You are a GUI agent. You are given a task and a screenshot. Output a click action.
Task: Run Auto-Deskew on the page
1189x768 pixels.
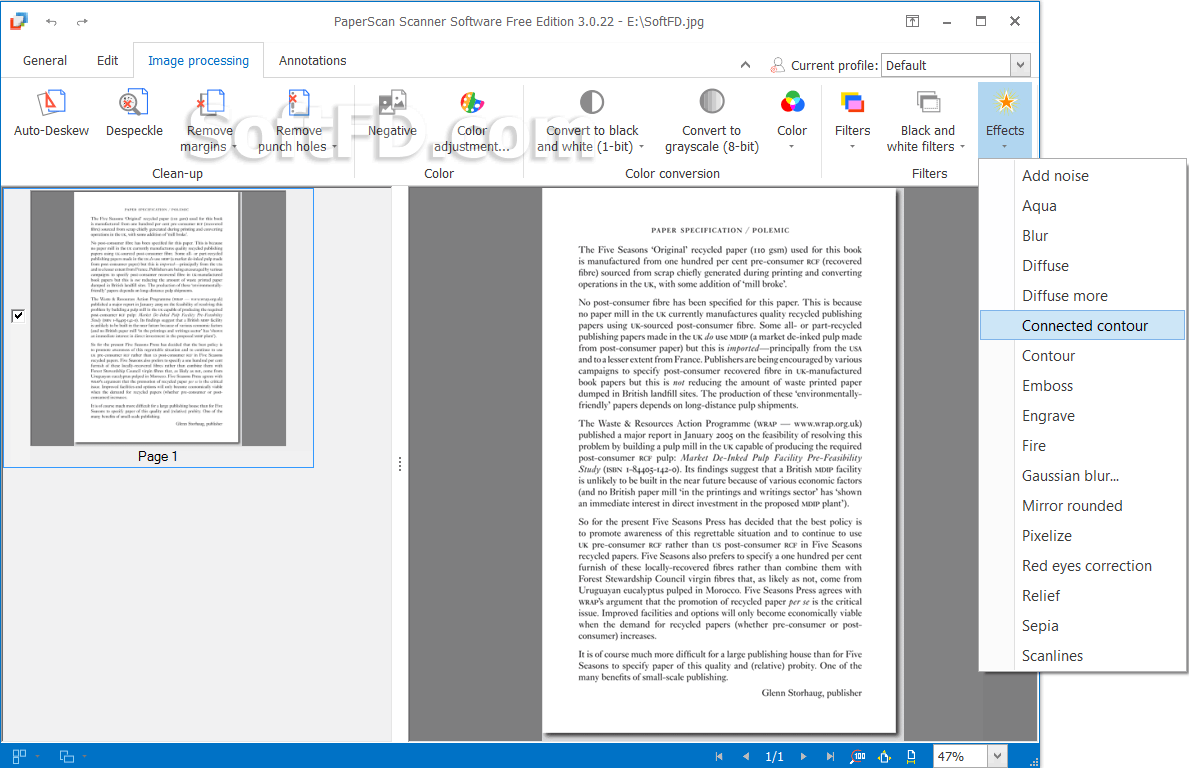(51, 114)
